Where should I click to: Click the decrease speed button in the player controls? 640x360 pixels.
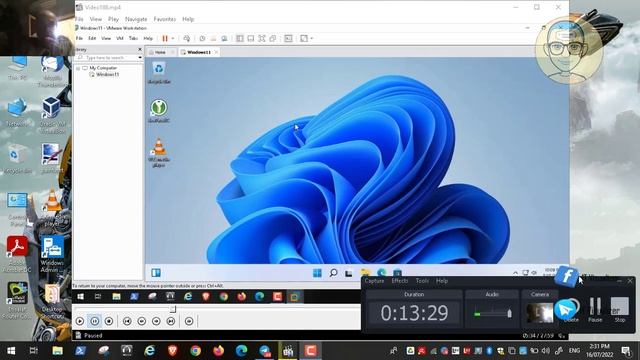pyautogui.click(x=142, y=322)
